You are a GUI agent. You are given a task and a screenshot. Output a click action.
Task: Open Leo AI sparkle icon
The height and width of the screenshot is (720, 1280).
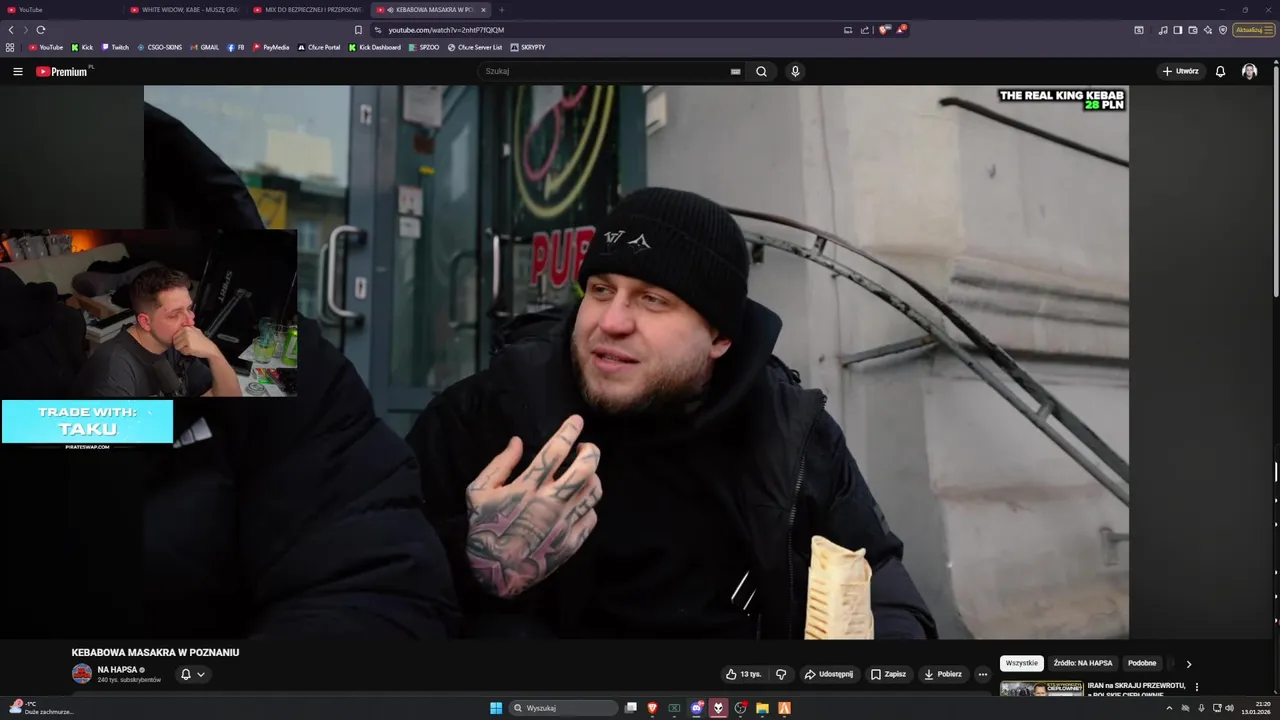click(x=1208, y=30)
